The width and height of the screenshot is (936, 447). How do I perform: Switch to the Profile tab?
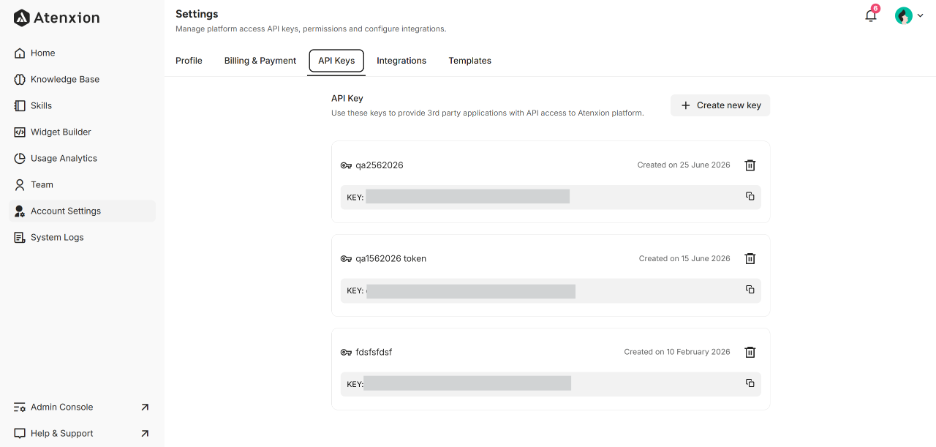pyautogui.click(x=189, y=61)
